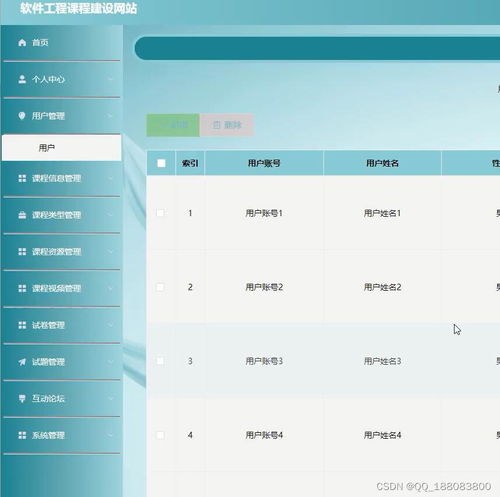Expand the 个人中心 chevron

(x=110, y=79)
